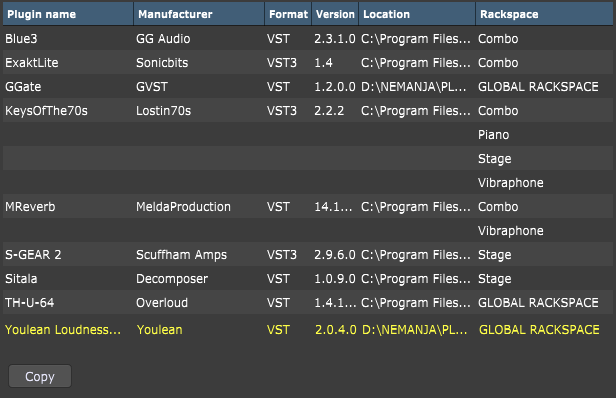616x398 pixels.
Task: Click the Location column header
Action: tap(417, 14)
